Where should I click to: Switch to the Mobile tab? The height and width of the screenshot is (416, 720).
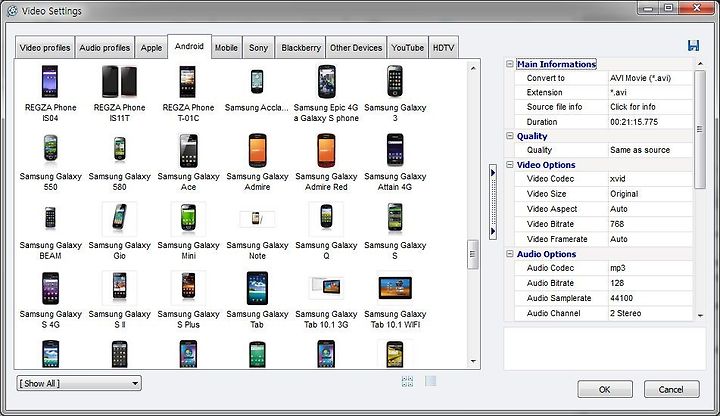(226, 48)
